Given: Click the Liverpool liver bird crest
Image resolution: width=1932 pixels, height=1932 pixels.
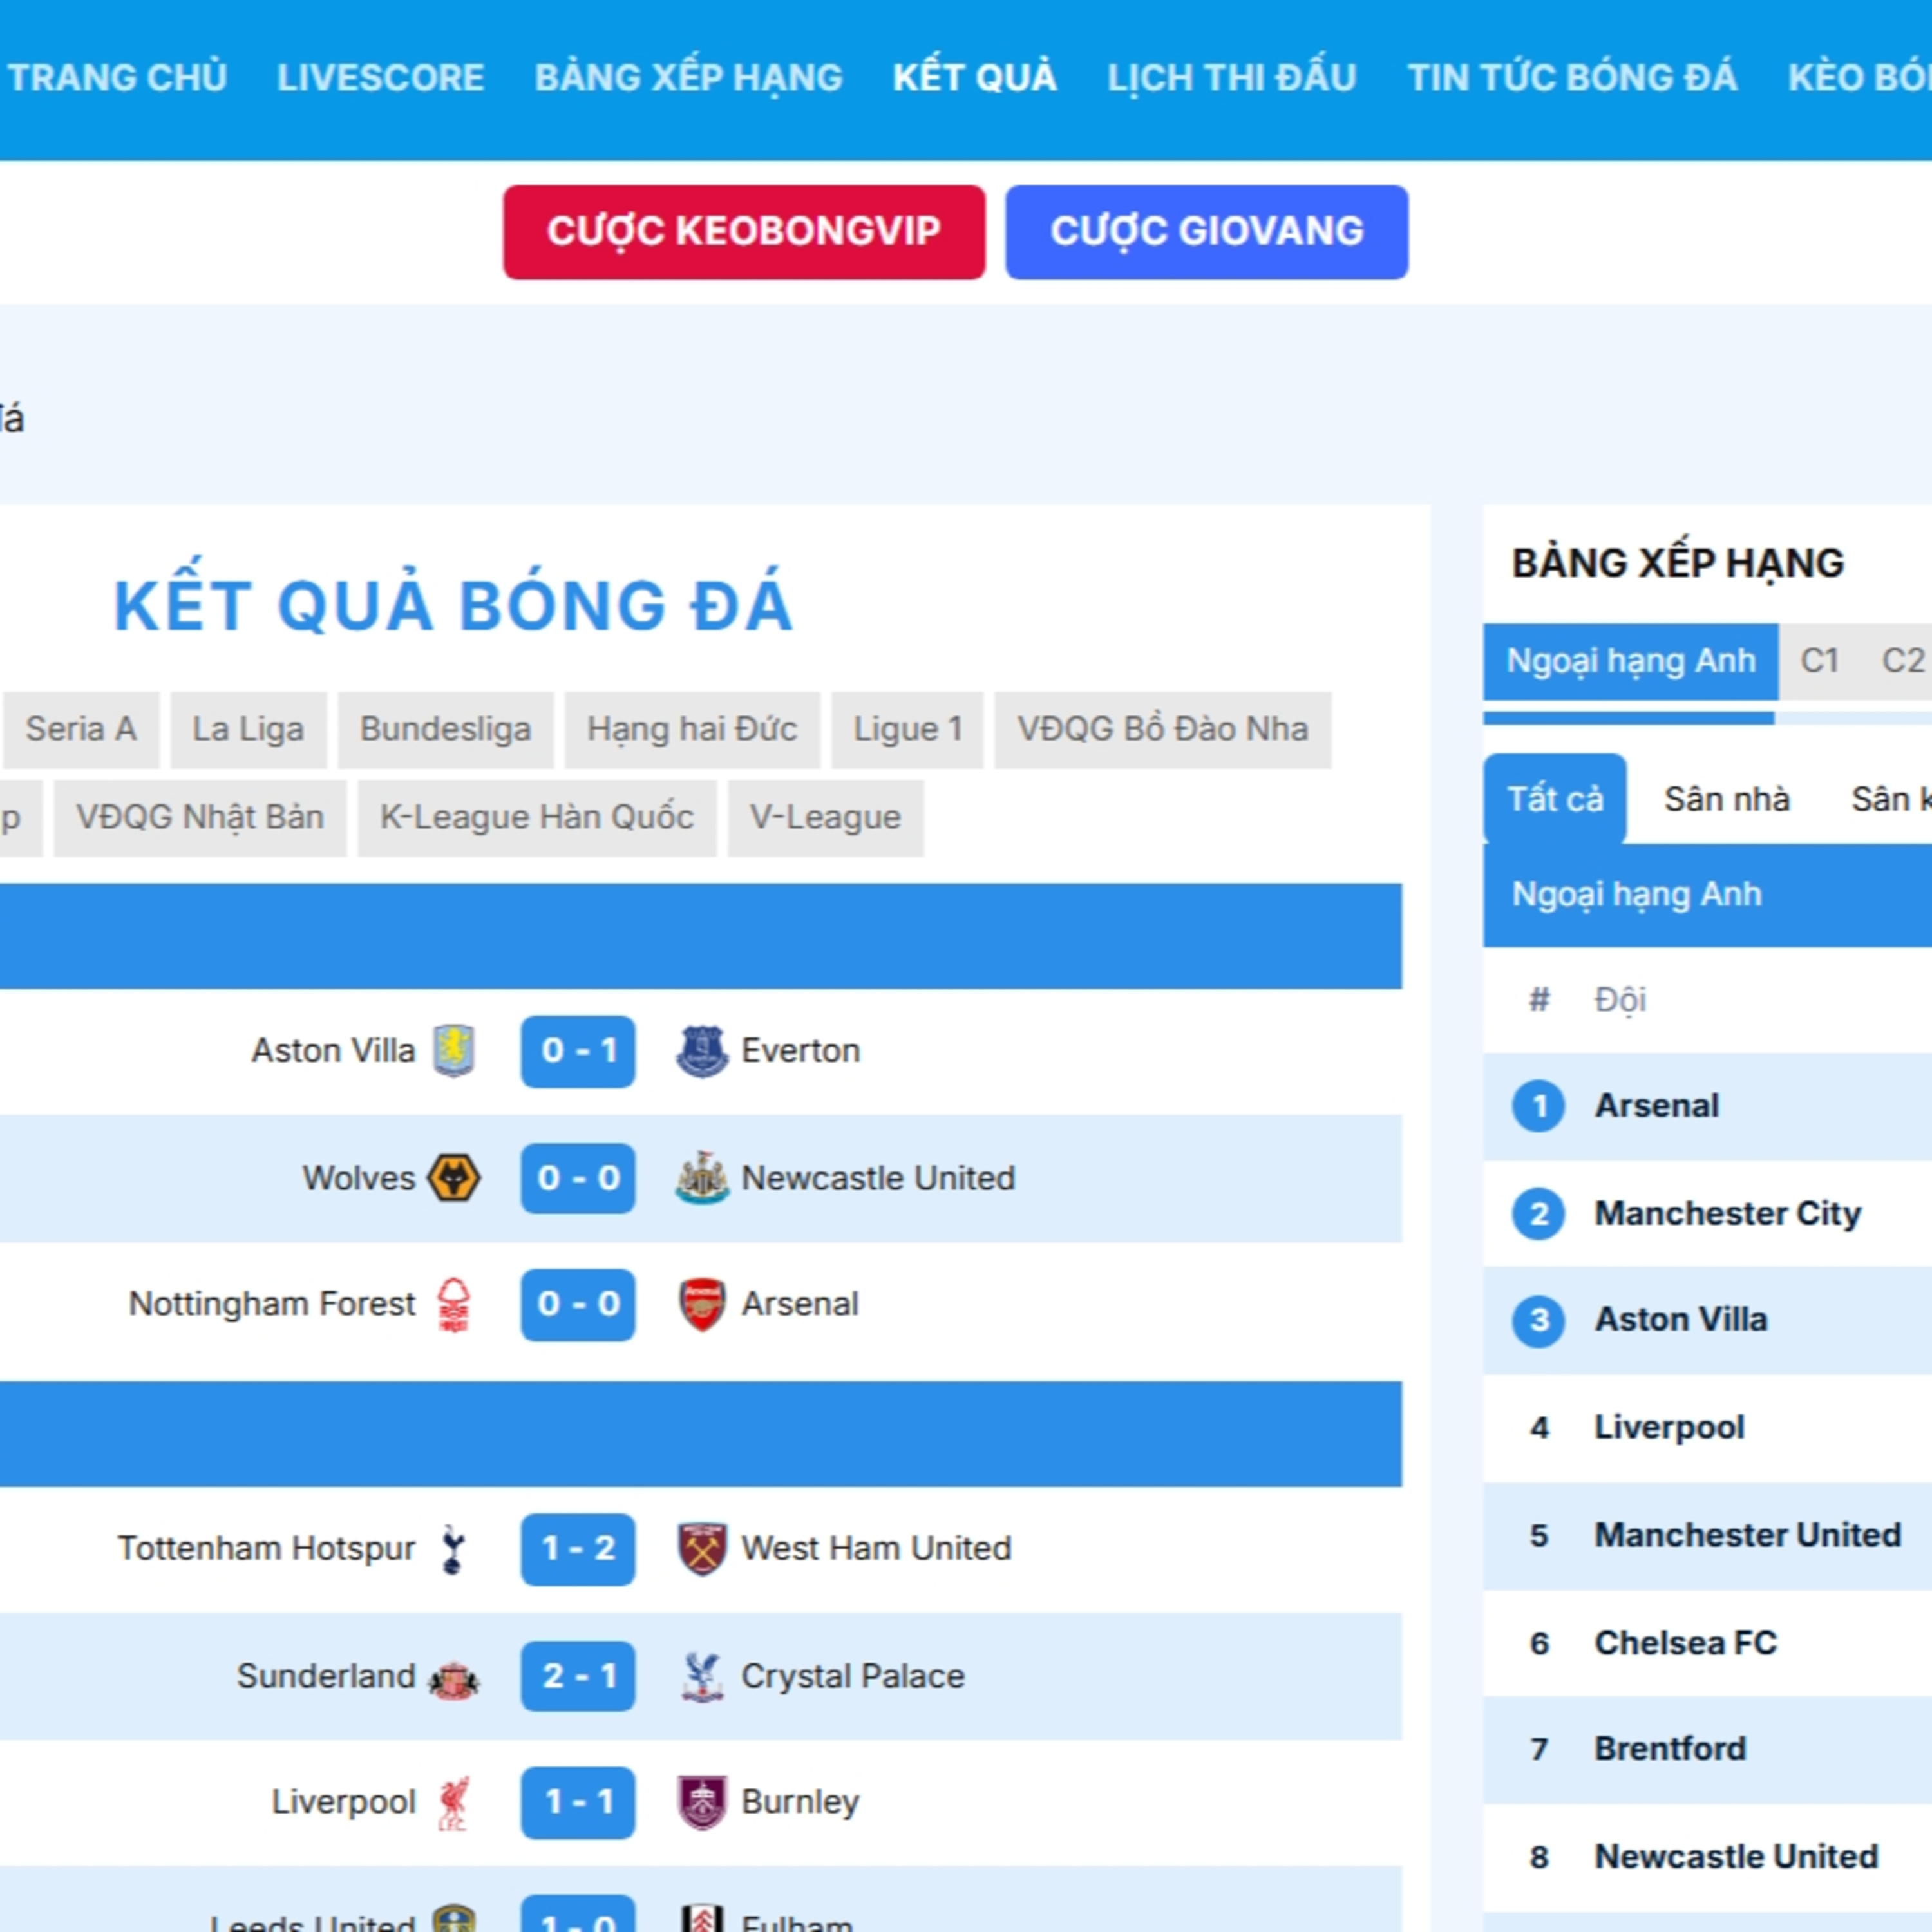Looking at the screenshot, I should click(454, 1802).
